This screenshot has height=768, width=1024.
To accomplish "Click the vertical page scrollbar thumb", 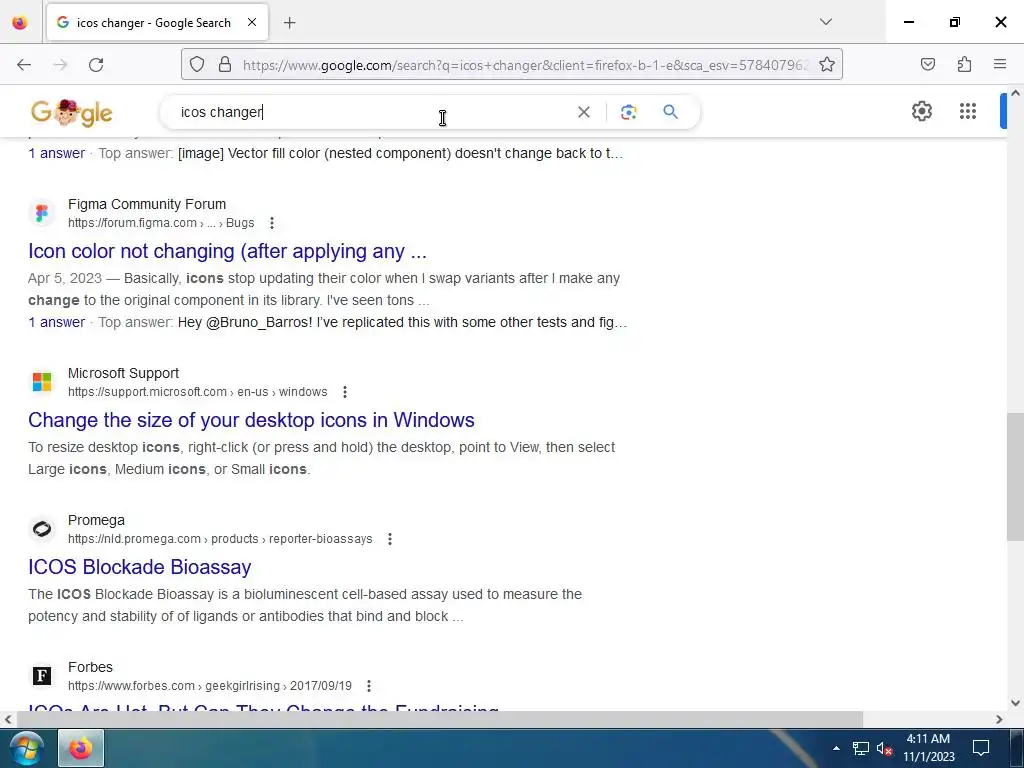I will coord(1015,477).
